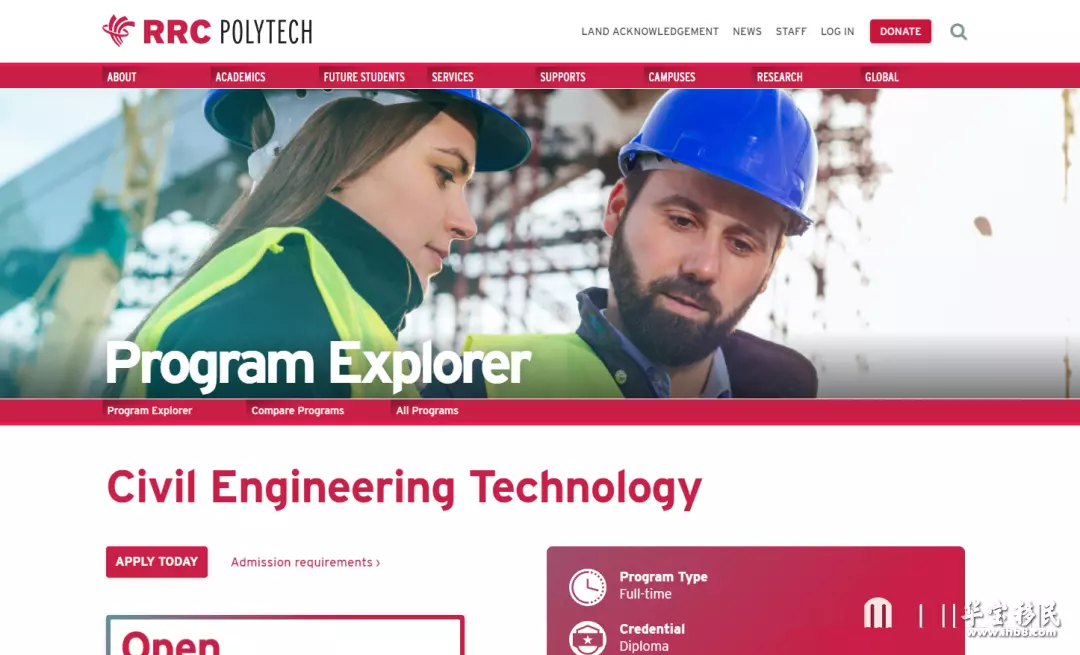Expand the Supports menu
This screenshot has height=655, width=1080.
pyautogui.click(x=563, y=76)
